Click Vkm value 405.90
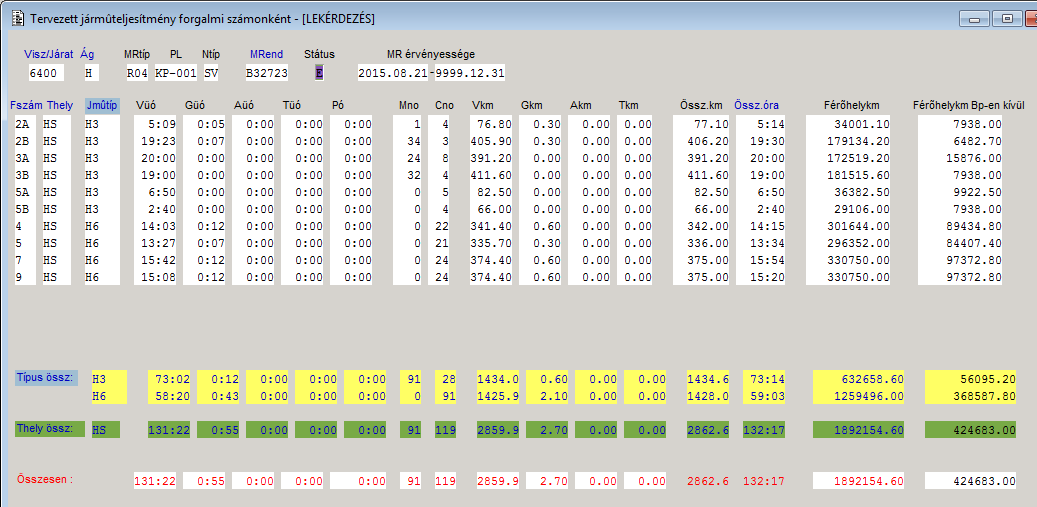The width and height of the screenshot is (1037, 507). [491, 141]
